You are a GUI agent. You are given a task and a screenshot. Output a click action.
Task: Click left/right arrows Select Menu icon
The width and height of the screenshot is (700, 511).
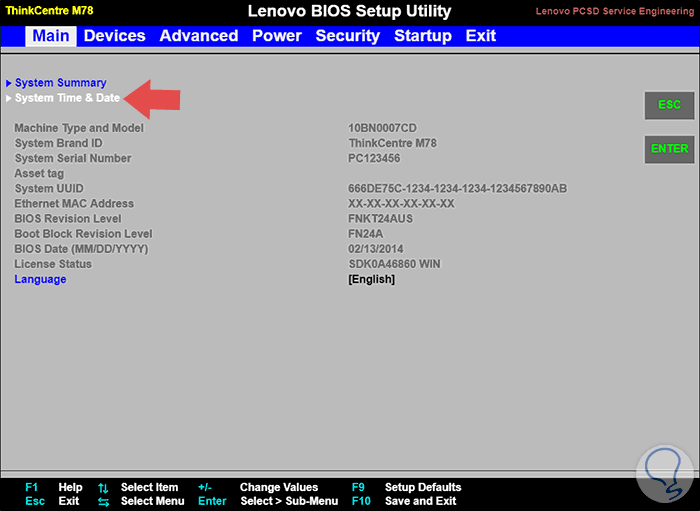(103, 502)
